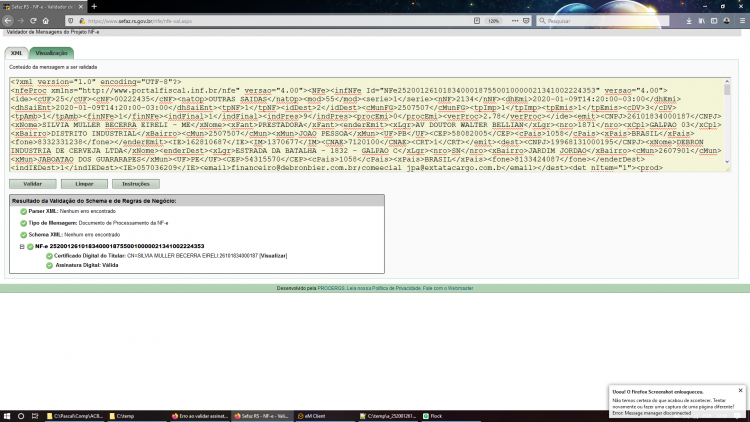Screen dimensions: 750x422
Task: Click the tracking protection shield icon
Action: tap(71, 21)
